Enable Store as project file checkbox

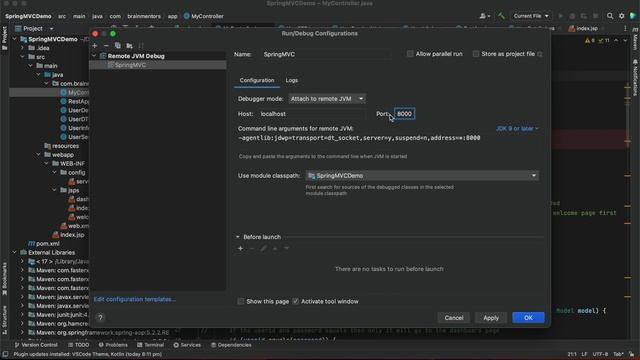(476, 54)
